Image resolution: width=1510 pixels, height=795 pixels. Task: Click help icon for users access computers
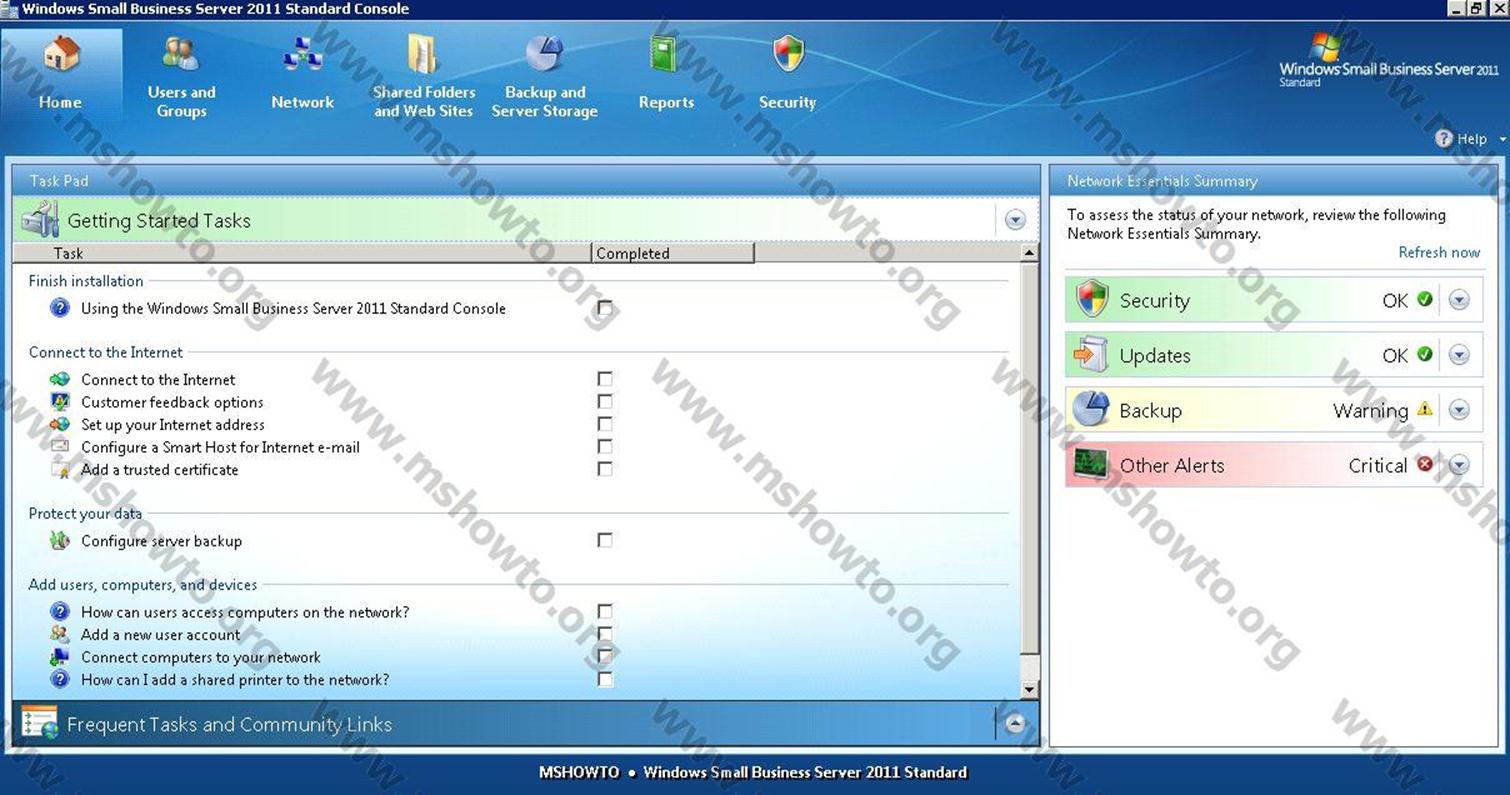click(x=60, y=612)
